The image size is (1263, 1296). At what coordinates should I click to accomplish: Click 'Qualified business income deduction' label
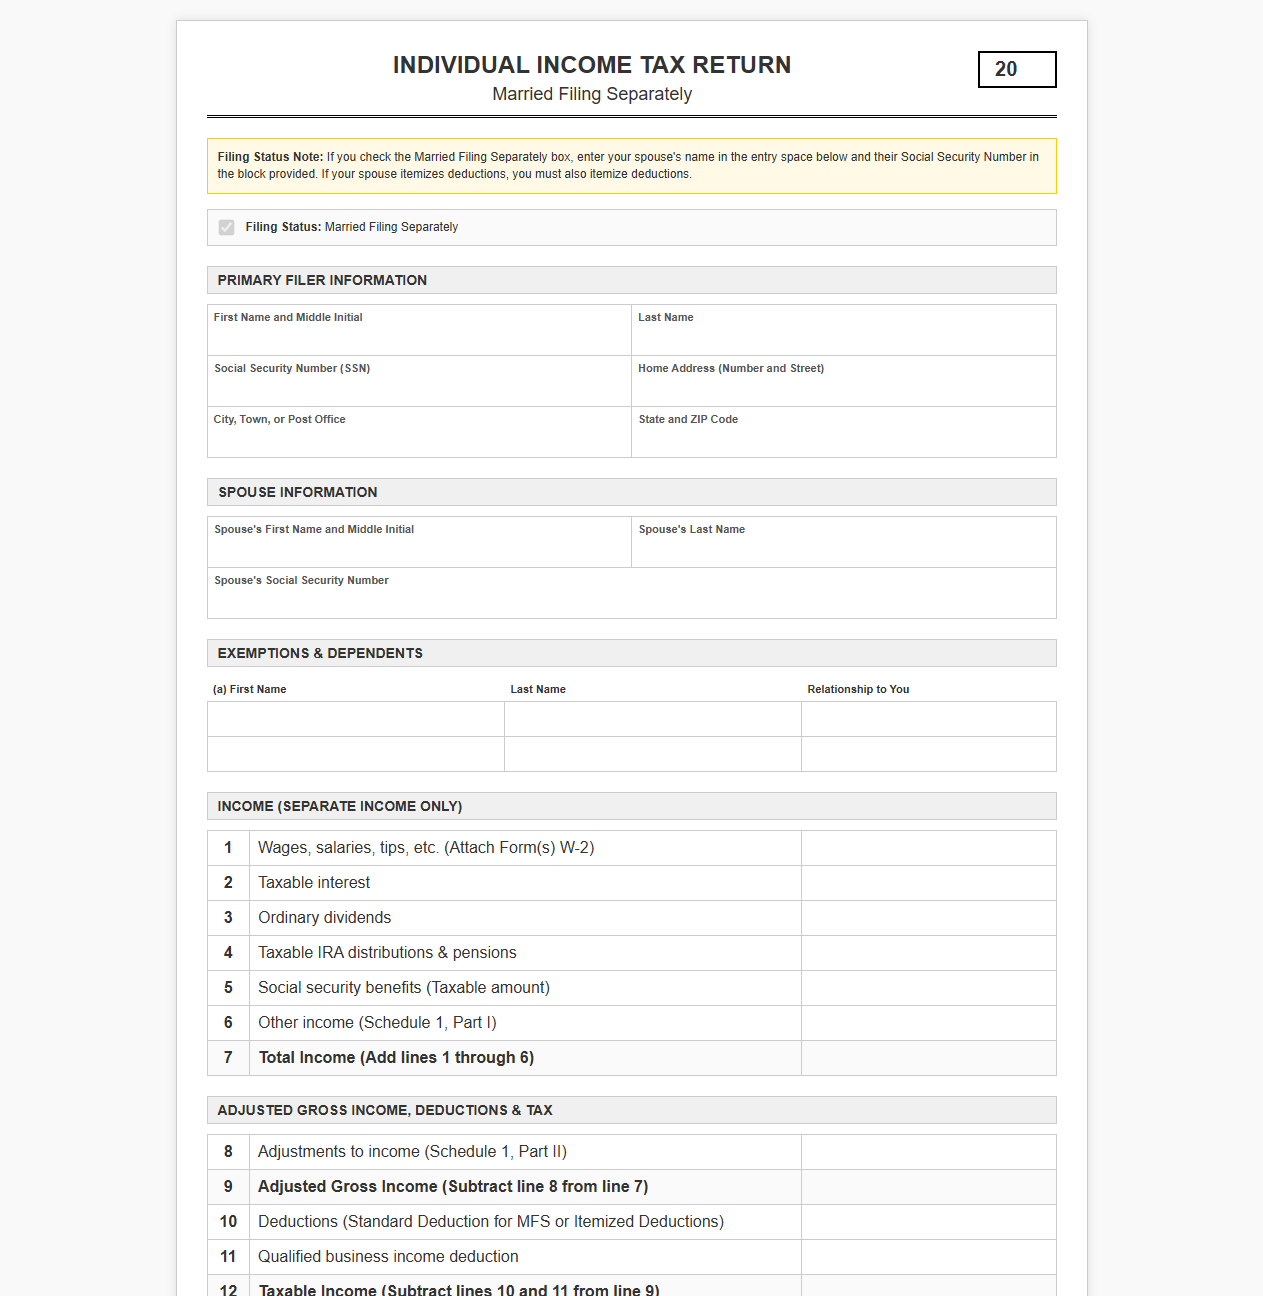388,1257
